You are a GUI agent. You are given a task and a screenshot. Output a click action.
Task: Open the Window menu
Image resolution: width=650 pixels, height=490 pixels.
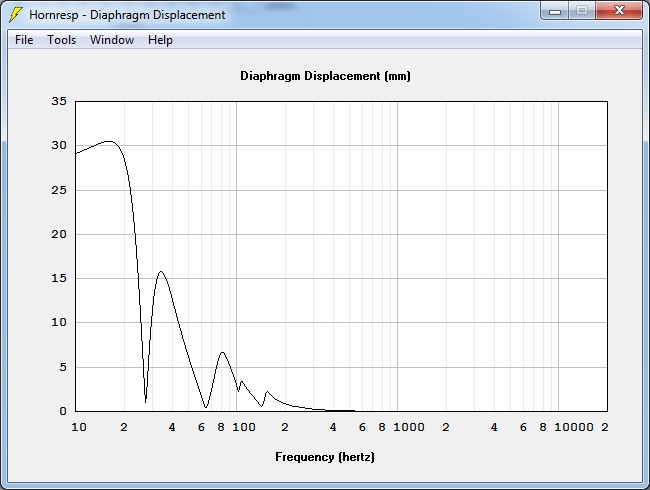point(112,40)
